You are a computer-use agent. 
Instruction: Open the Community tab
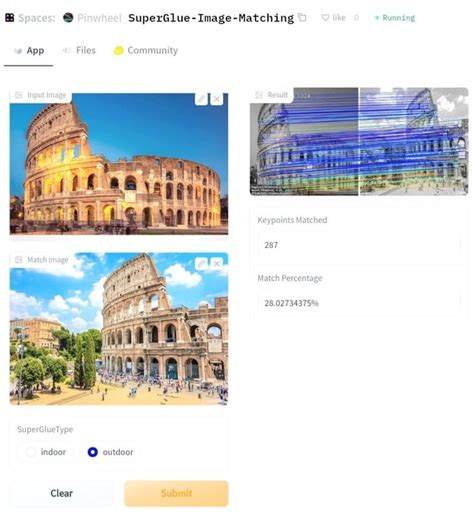pyautogui.click(x=146, y=51)
